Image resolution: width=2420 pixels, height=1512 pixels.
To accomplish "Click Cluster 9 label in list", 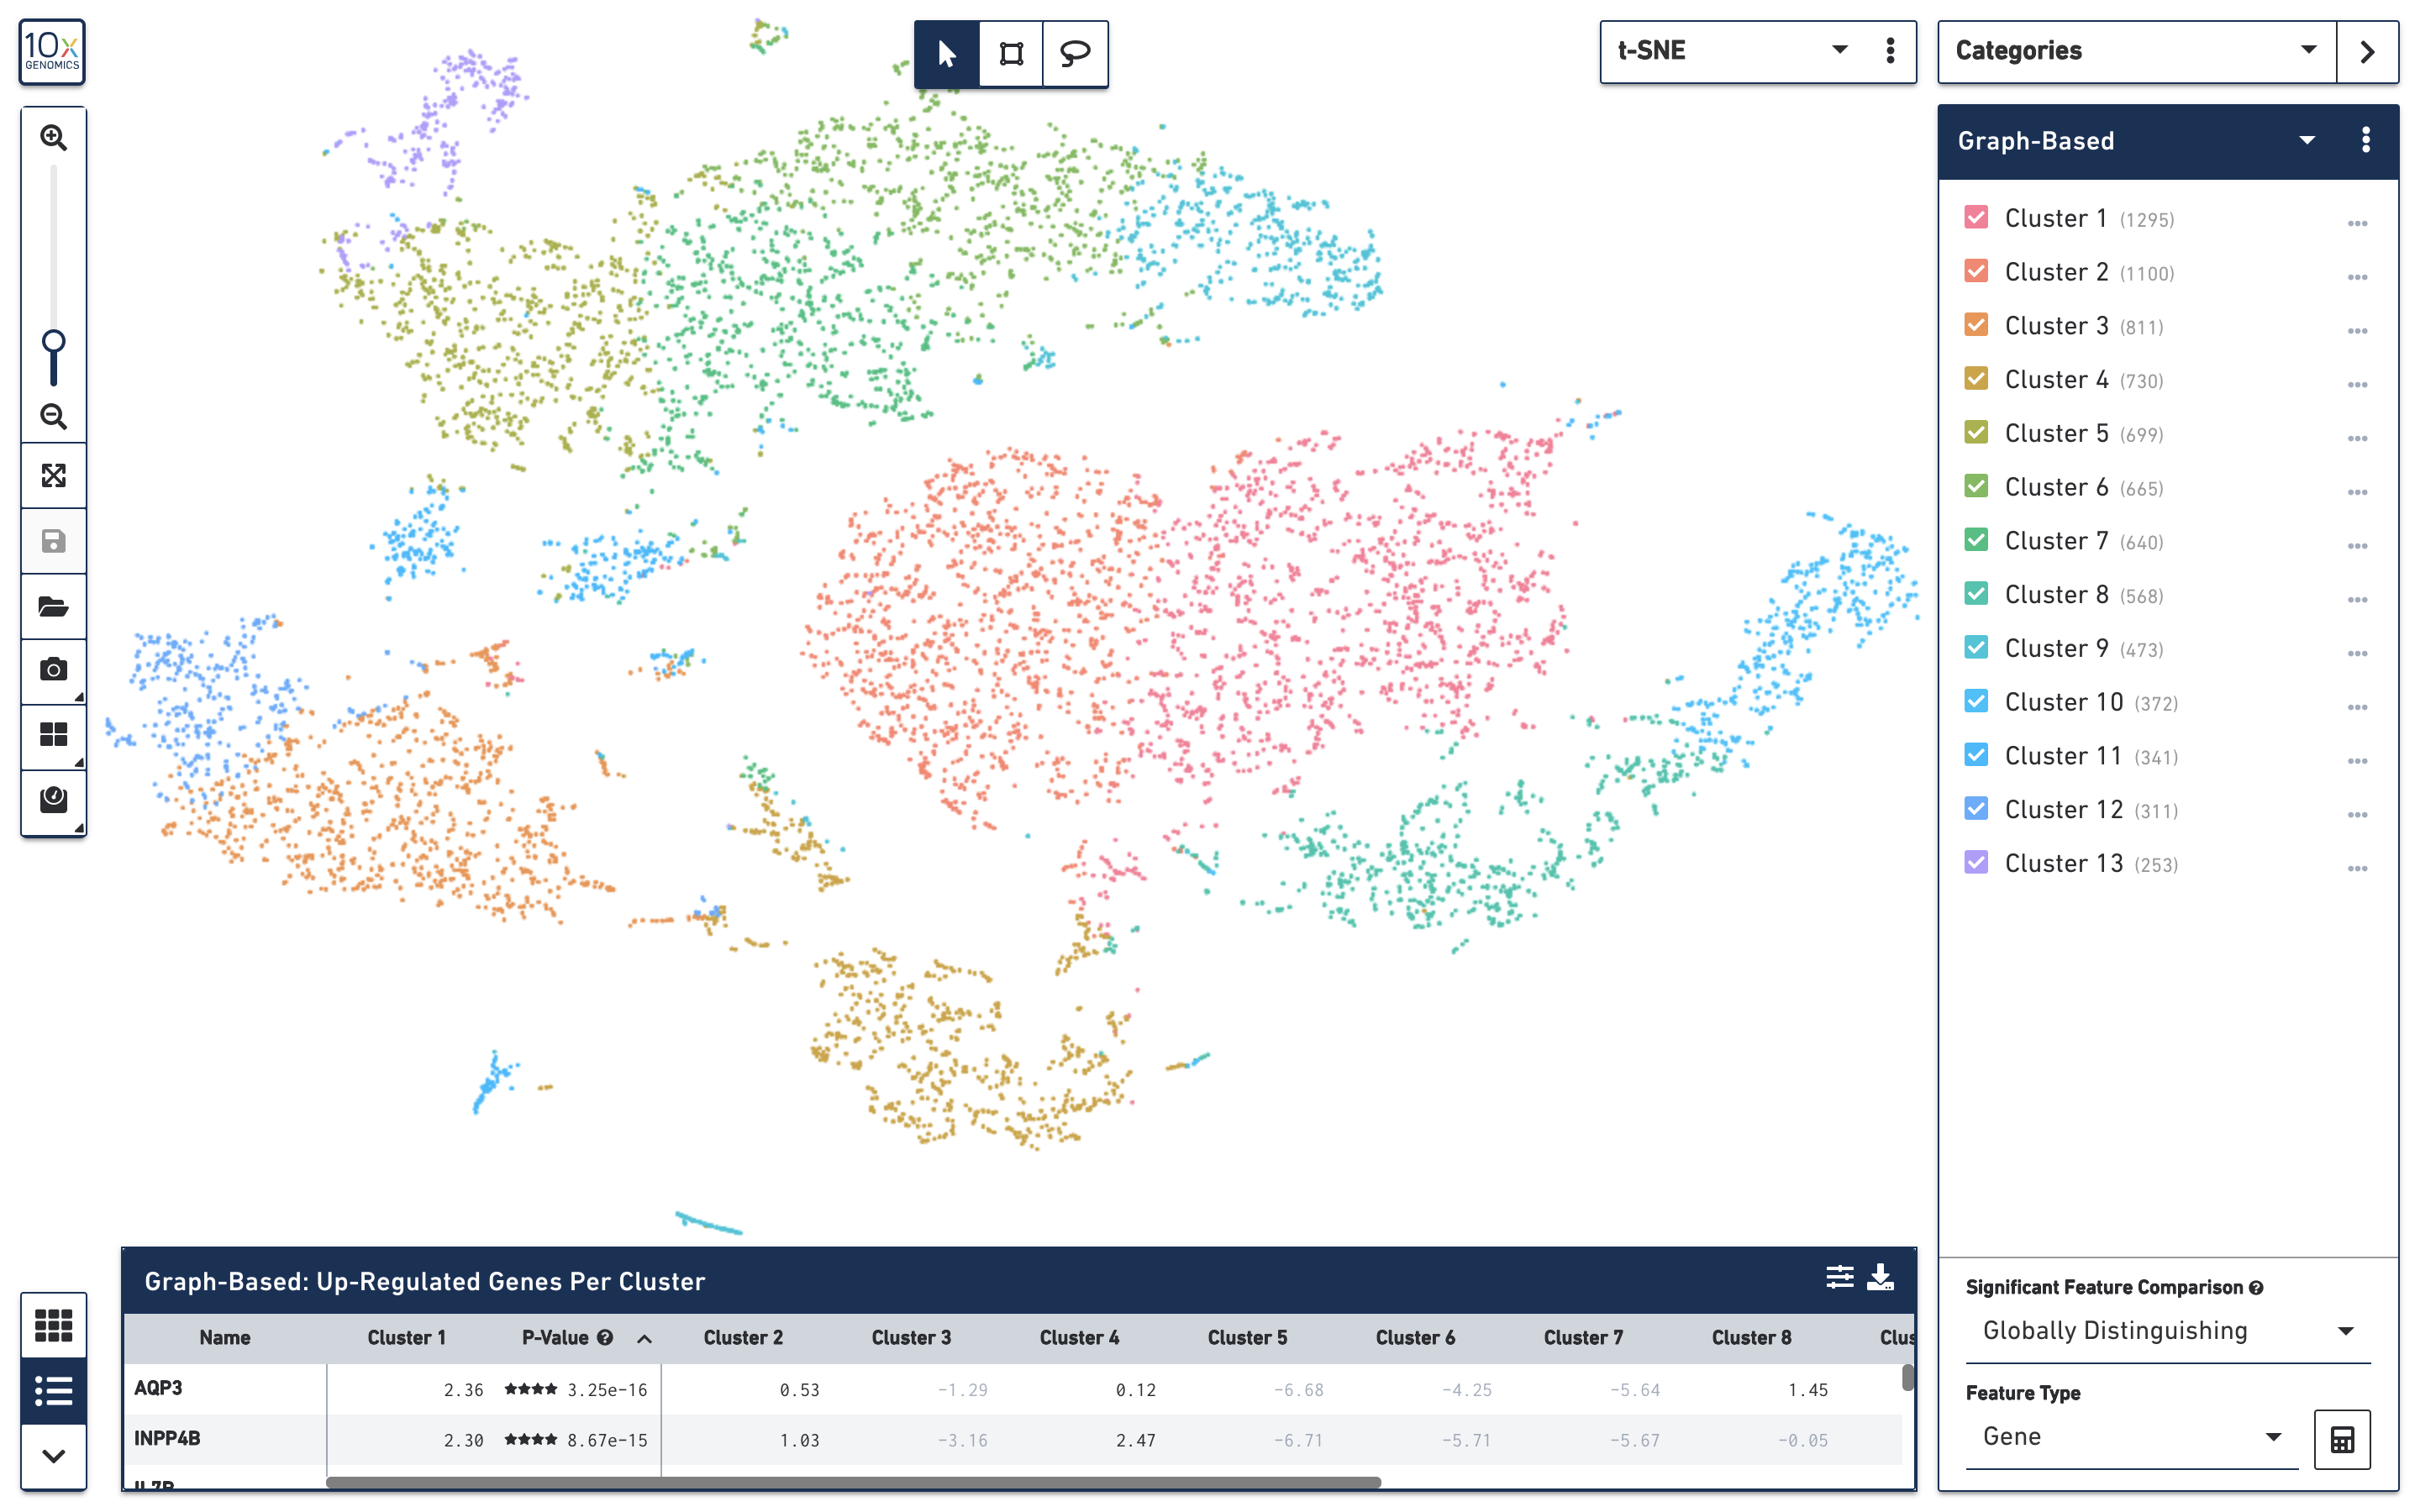I will tap(2056, 648).
